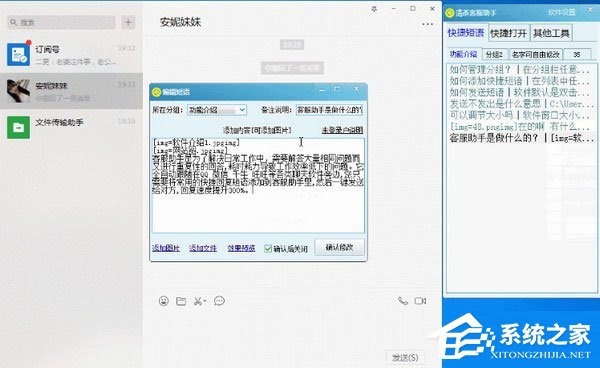Switch to the 其他工具 tab
600x368 pixels.
pyautogui.click(x=551, y=34)
